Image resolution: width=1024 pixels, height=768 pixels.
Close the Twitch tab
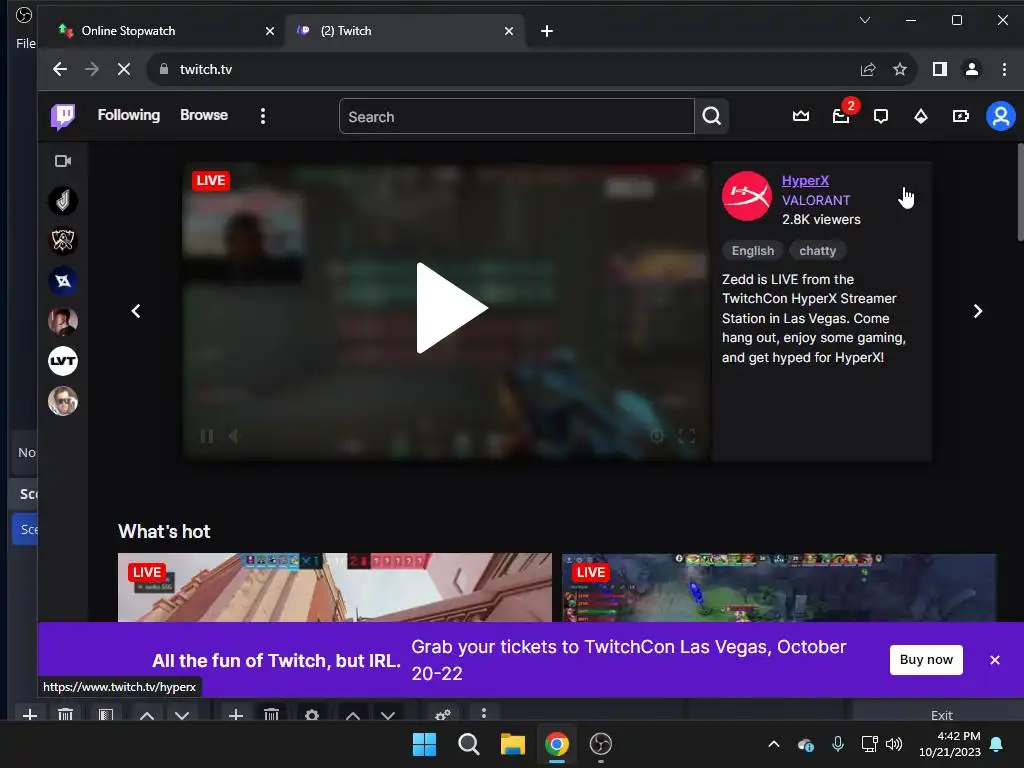click(509, 31)
